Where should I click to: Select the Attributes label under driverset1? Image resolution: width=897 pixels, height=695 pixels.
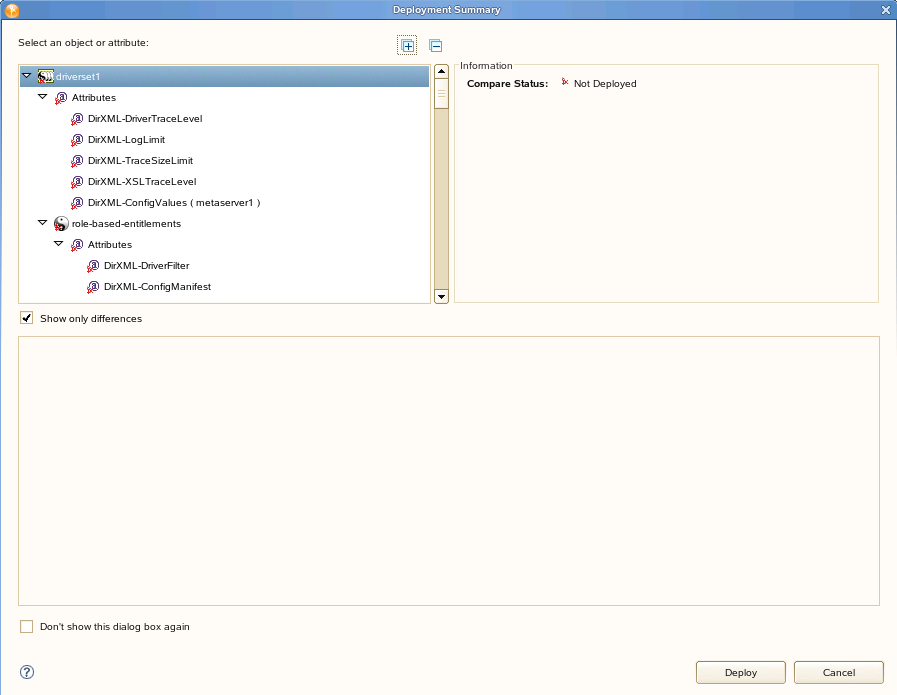(x=94, y=98)
